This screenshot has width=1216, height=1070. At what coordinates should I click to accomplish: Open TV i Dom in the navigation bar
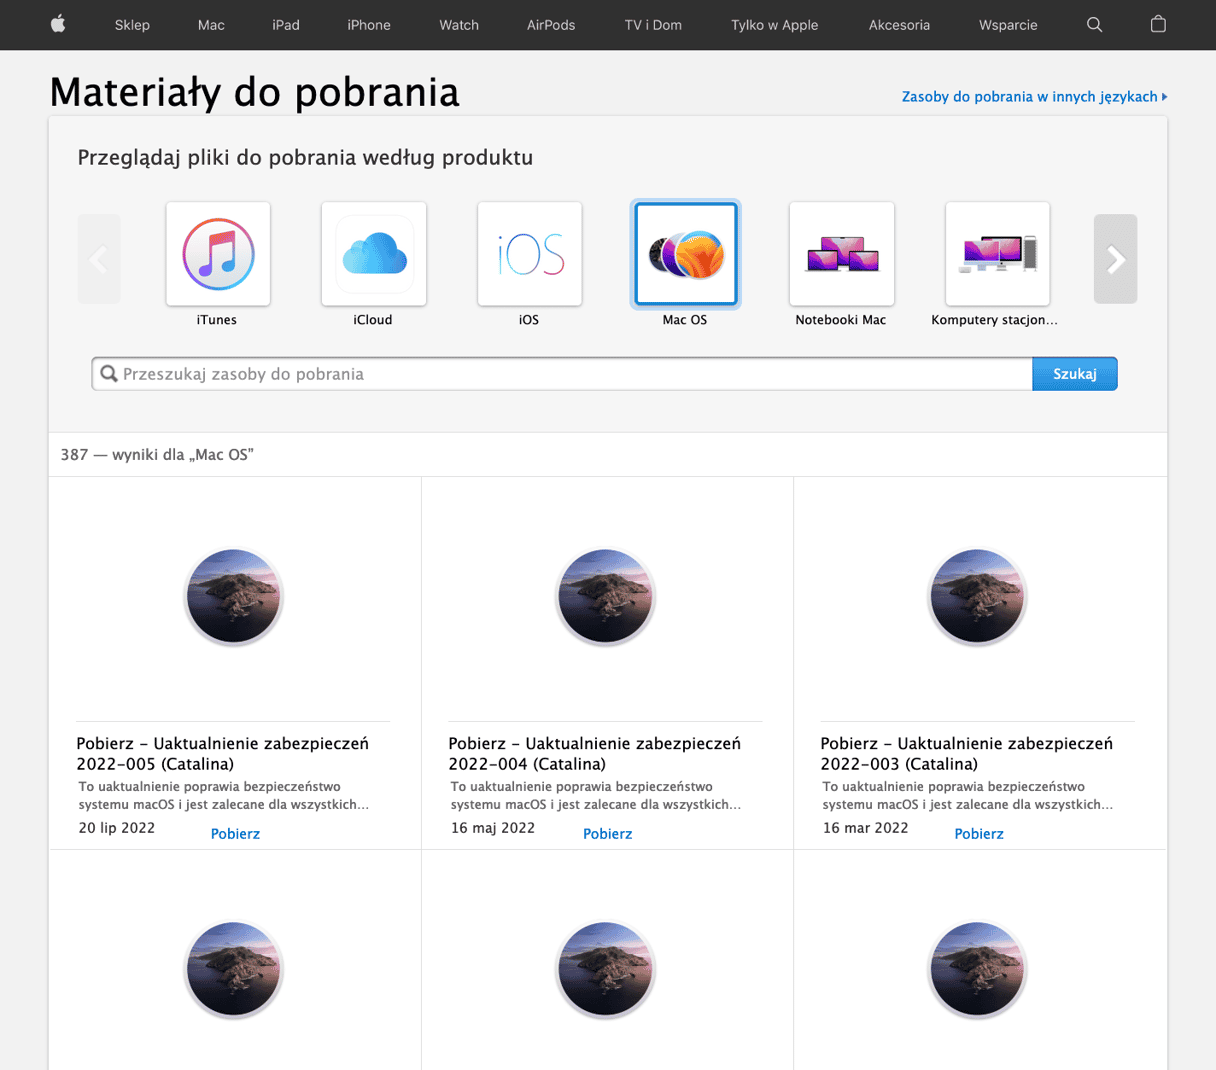[x=653, y=25]
